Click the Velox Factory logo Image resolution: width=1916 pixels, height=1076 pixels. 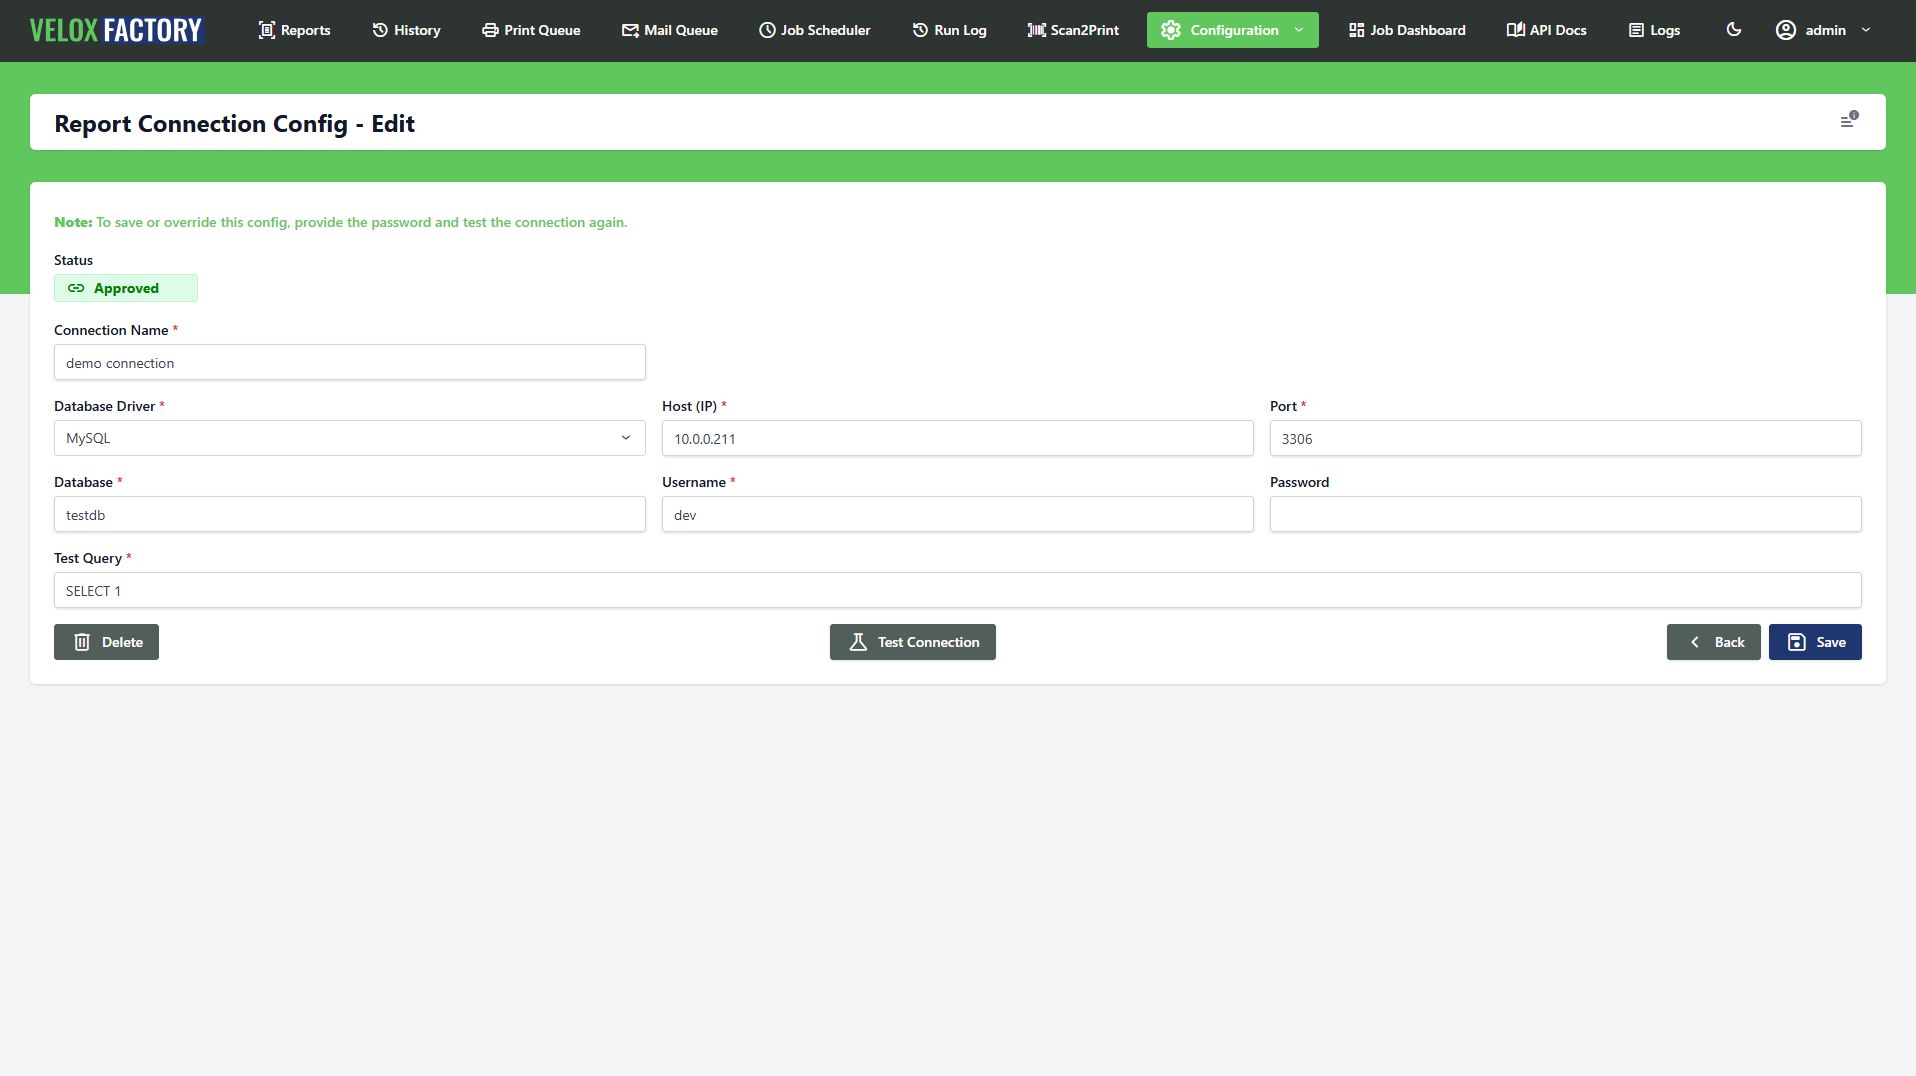click(x=116, y=30)
